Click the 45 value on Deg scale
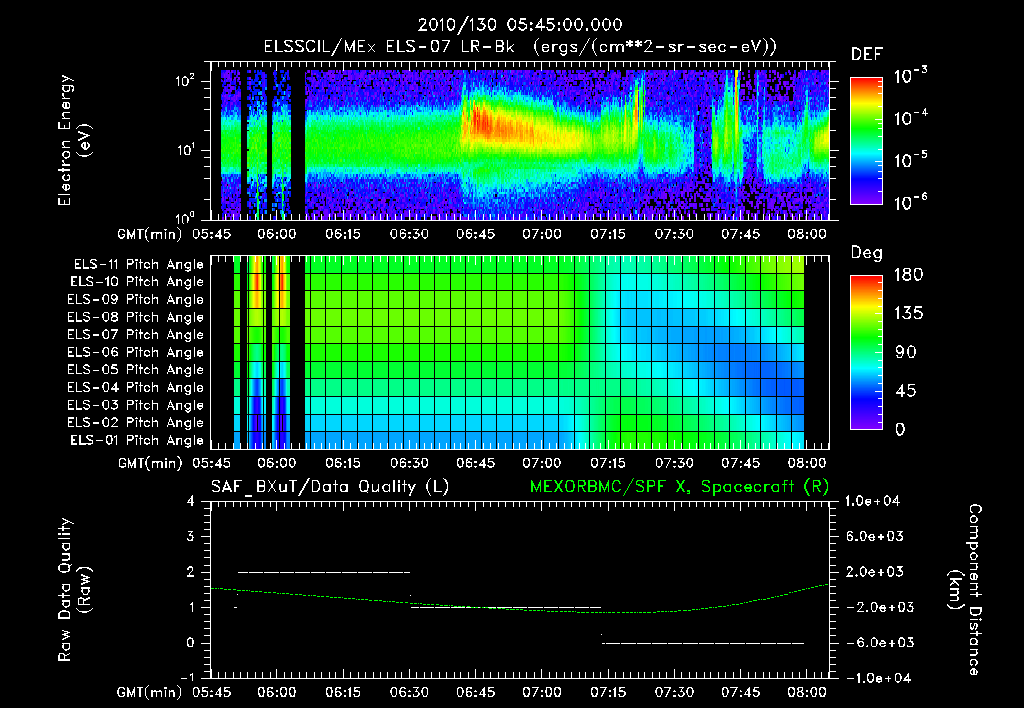This screenshot has width=1024, height=708. [905, 391]
